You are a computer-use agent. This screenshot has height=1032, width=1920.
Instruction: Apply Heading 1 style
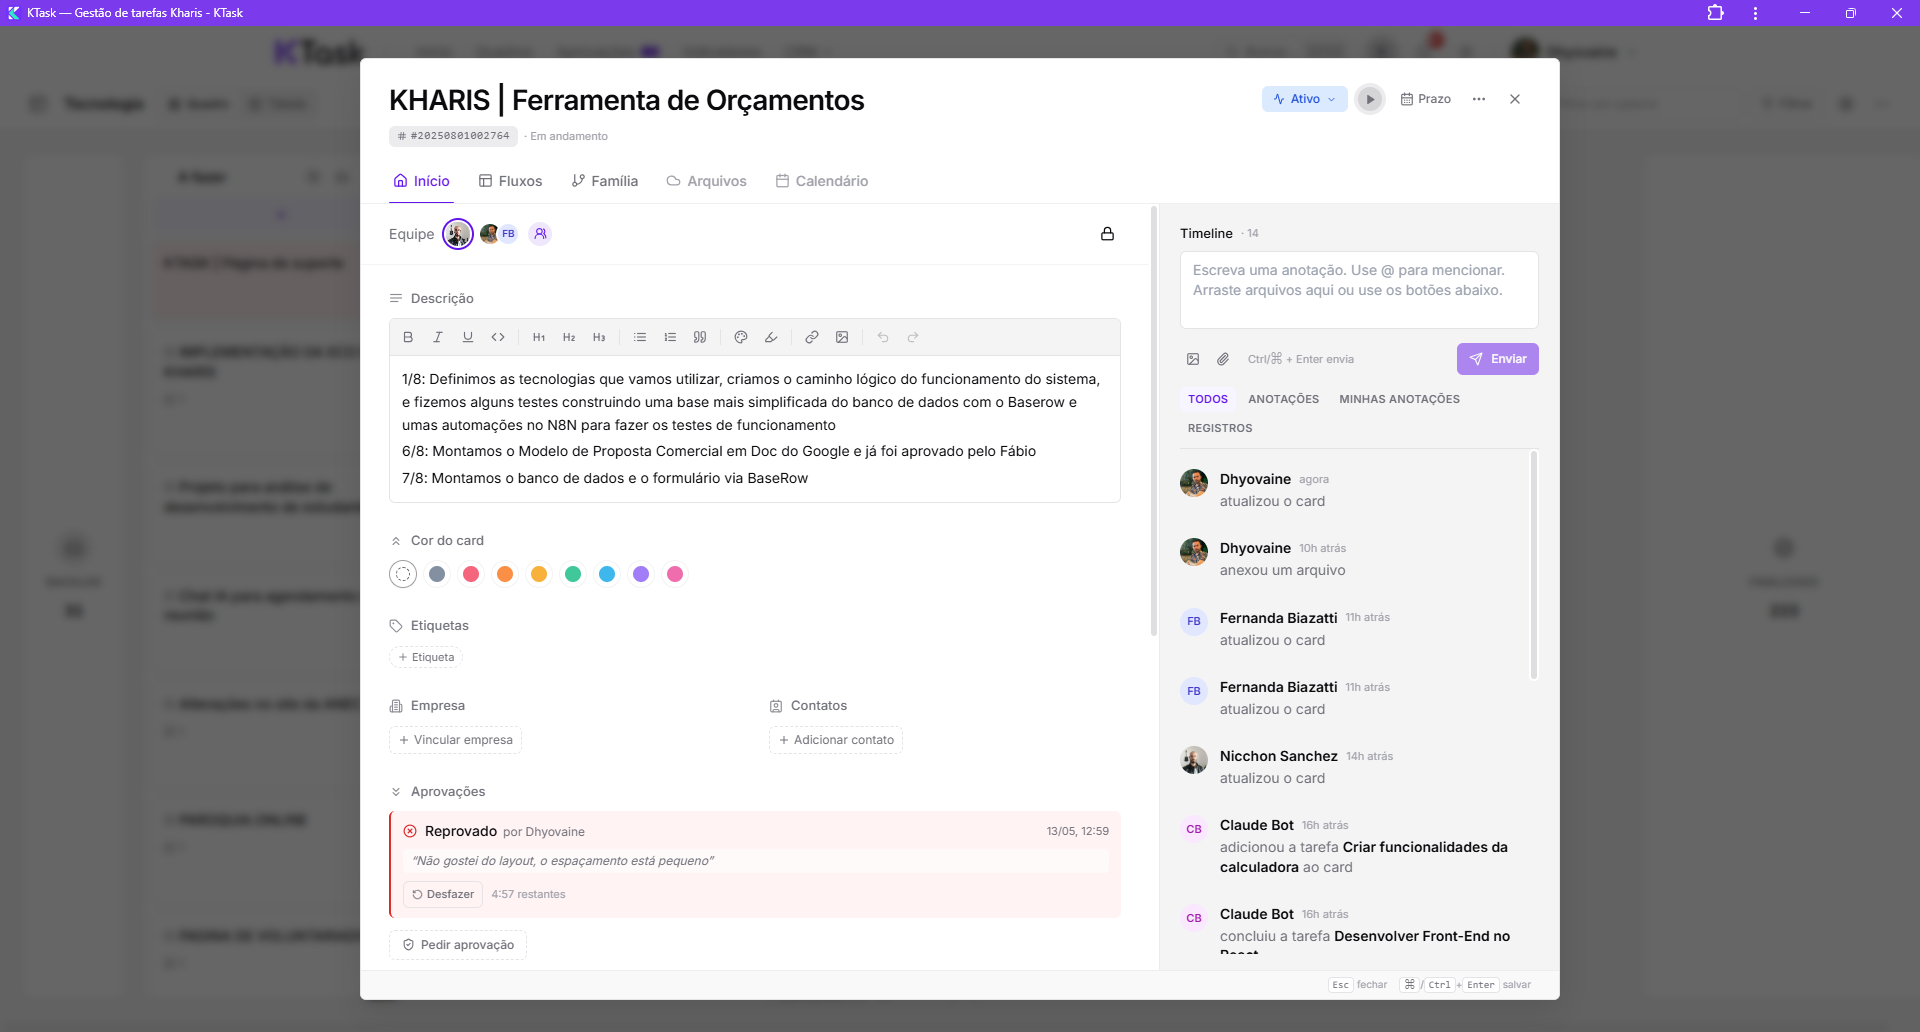(x=539, y=338)
